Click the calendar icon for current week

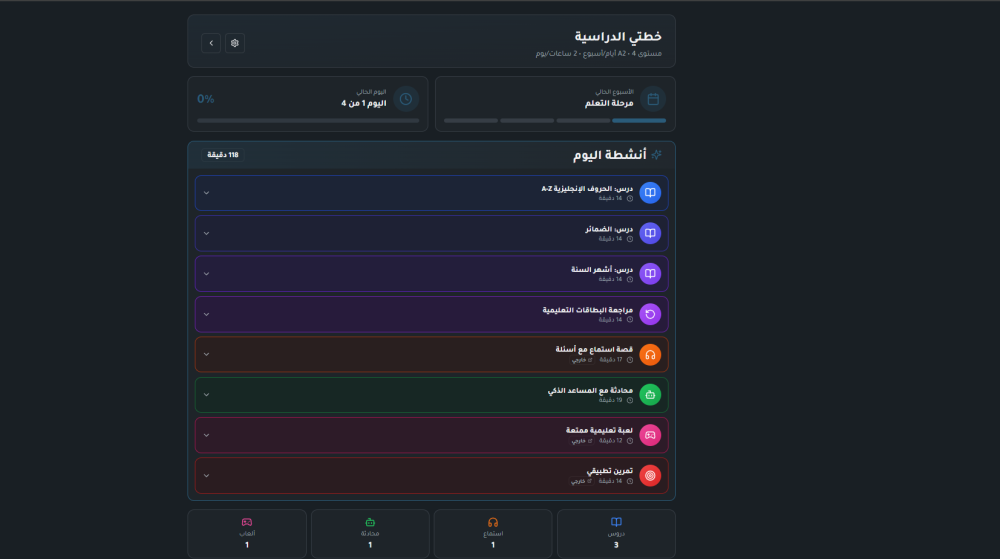[653, 98]
